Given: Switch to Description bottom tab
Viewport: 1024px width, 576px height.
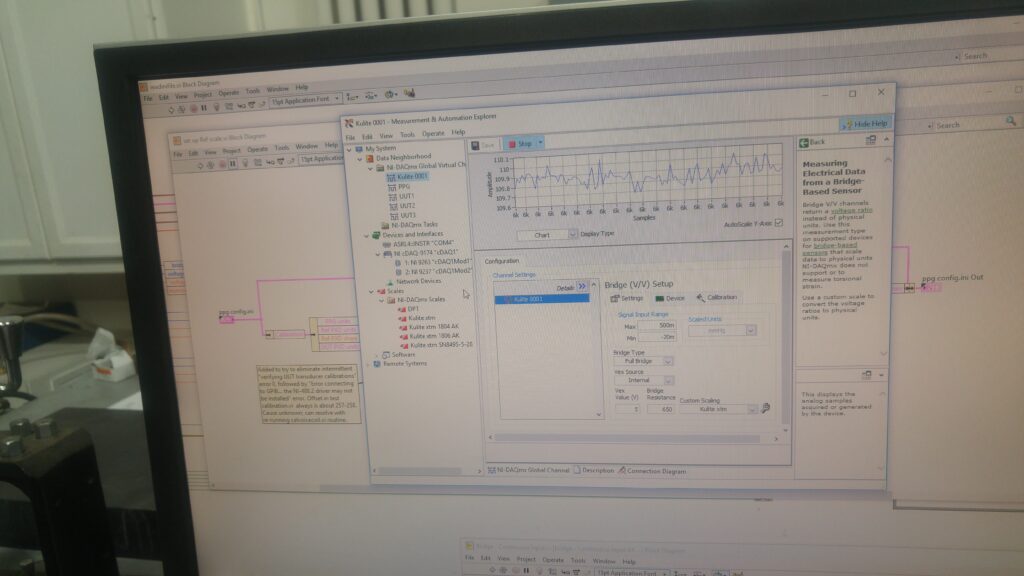Looking at the screenshot, I should [594, 470].
